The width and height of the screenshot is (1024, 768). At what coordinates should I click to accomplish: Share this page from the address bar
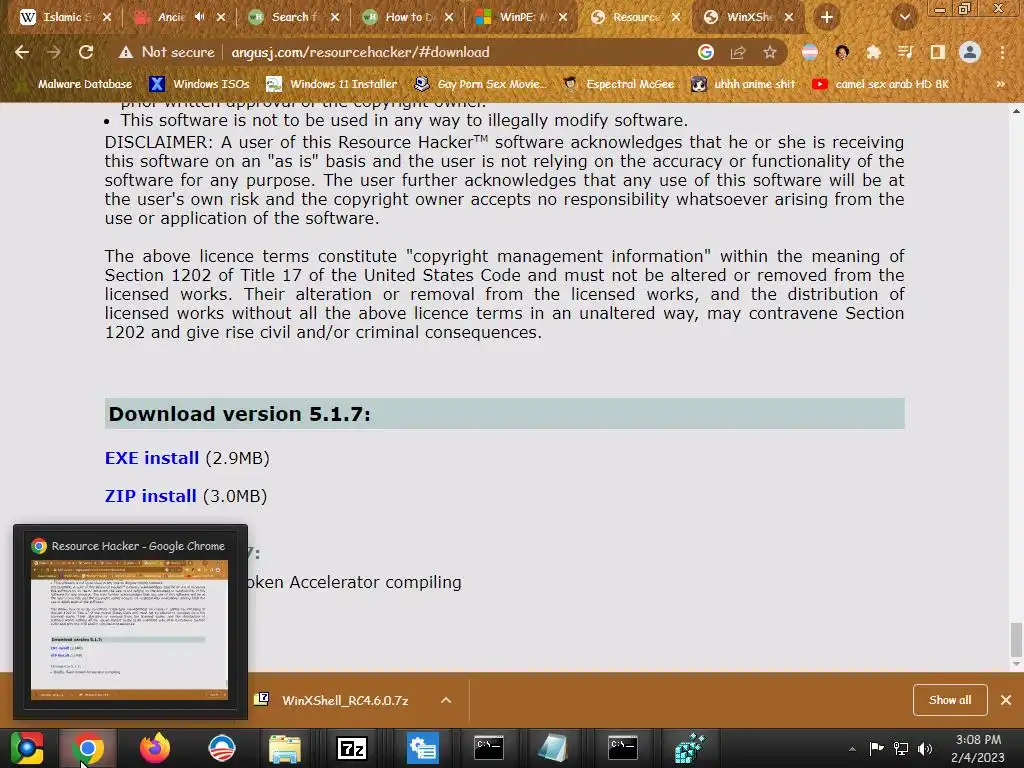pyautogui.click(x=738, y=52)
